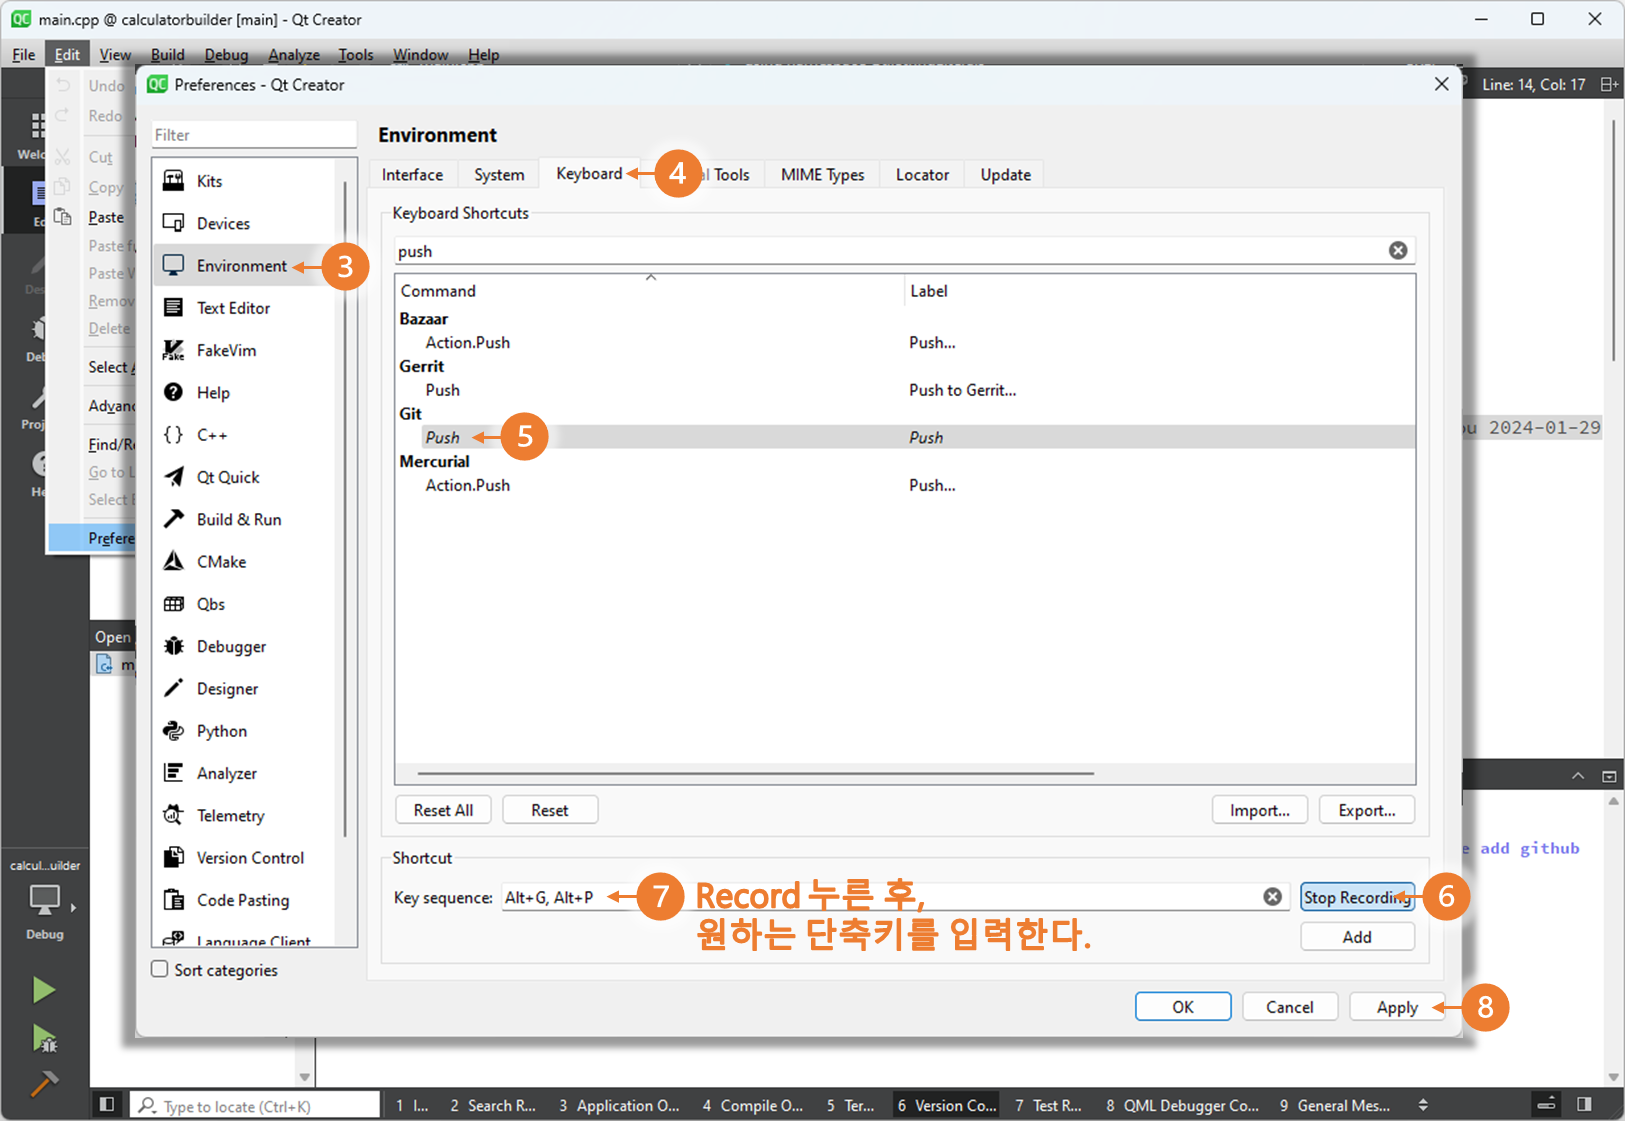
Task: Click the preferences Filter field
Action: [x=254, y=135]
